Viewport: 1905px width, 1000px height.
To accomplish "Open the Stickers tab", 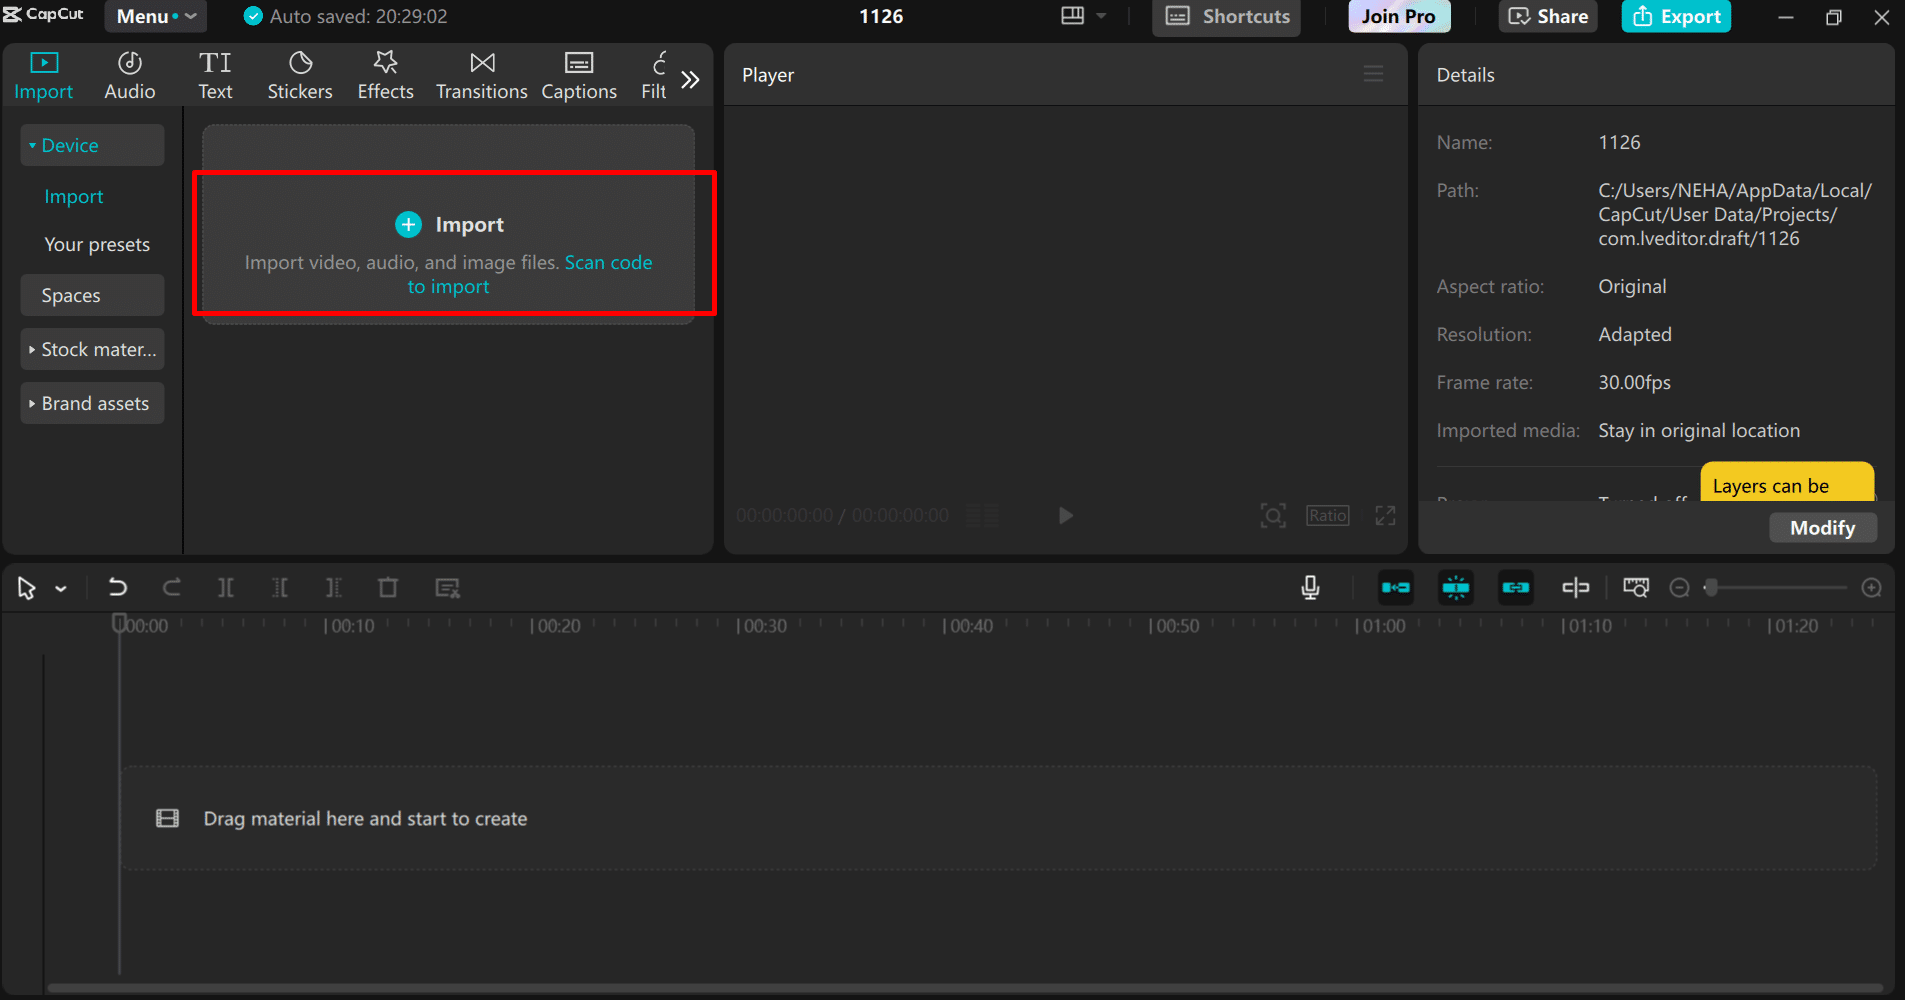I will pos(300,76).
